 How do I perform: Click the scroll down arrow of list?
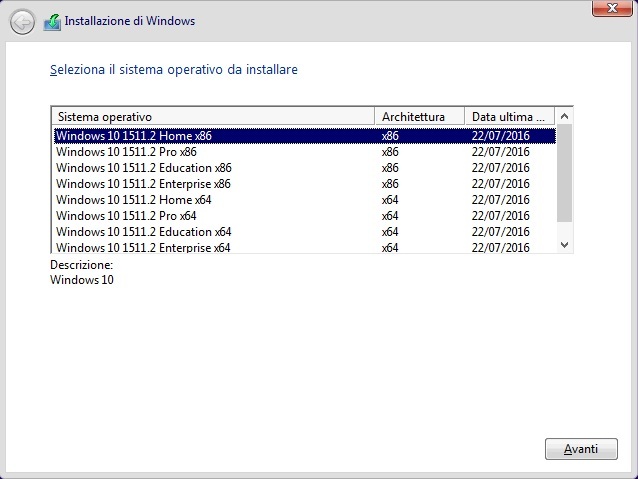(564, 245)
